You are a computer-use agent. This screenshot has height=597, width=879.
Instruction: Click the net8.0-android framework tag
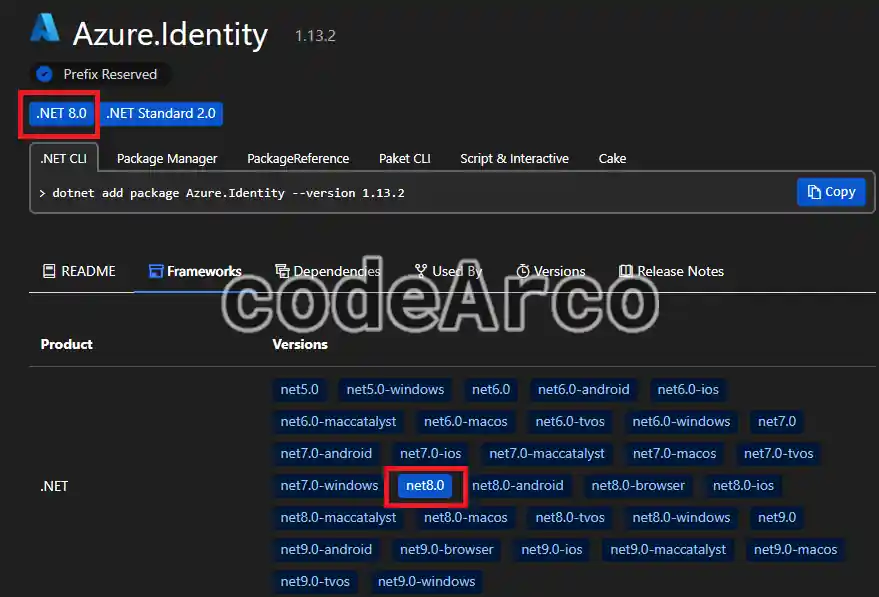click(517, 485)
